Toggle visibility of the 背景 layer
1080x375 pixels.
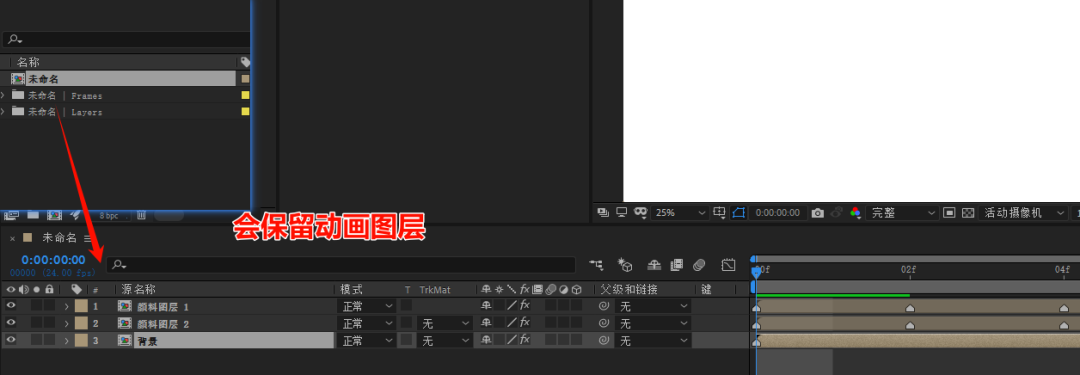coord(11,340)
